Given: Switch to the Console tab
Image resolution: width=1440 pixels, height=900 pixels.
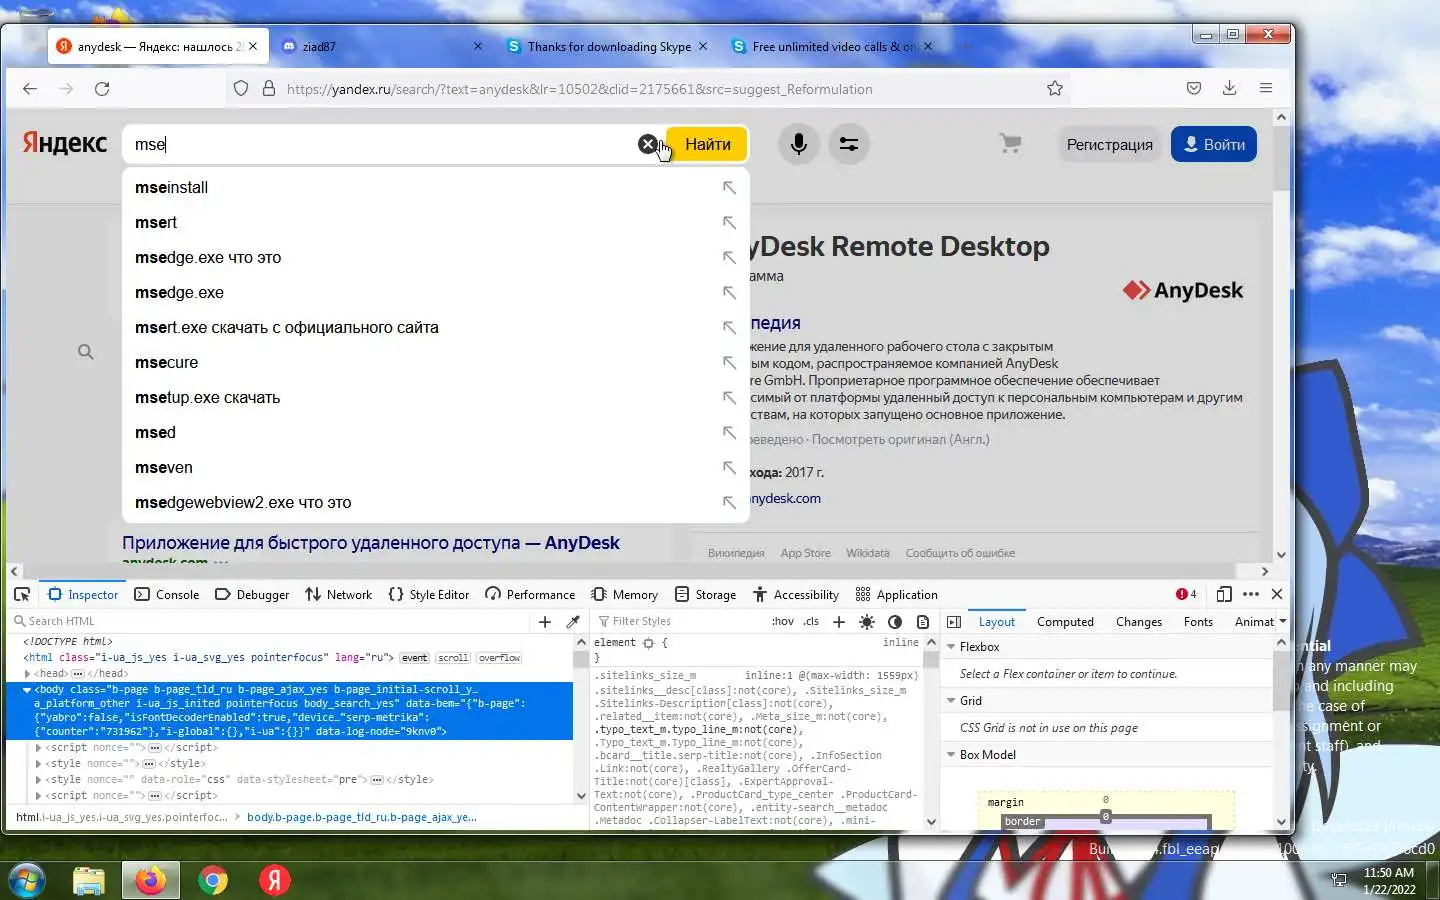Looking at the screenshot, I should 167,594.
